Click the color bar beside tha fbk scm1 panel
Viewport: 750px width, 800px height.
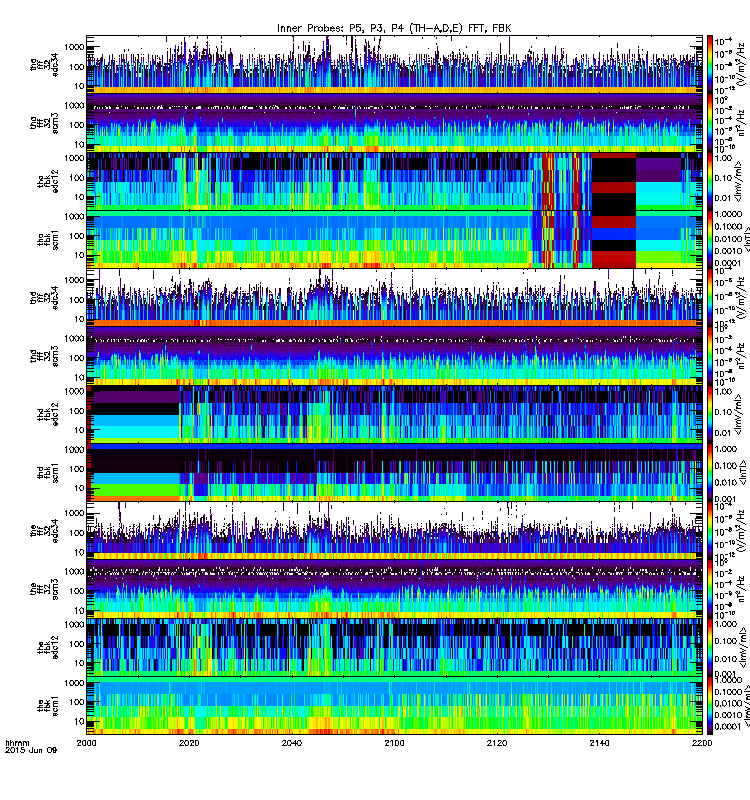click(x=710, y=240)
